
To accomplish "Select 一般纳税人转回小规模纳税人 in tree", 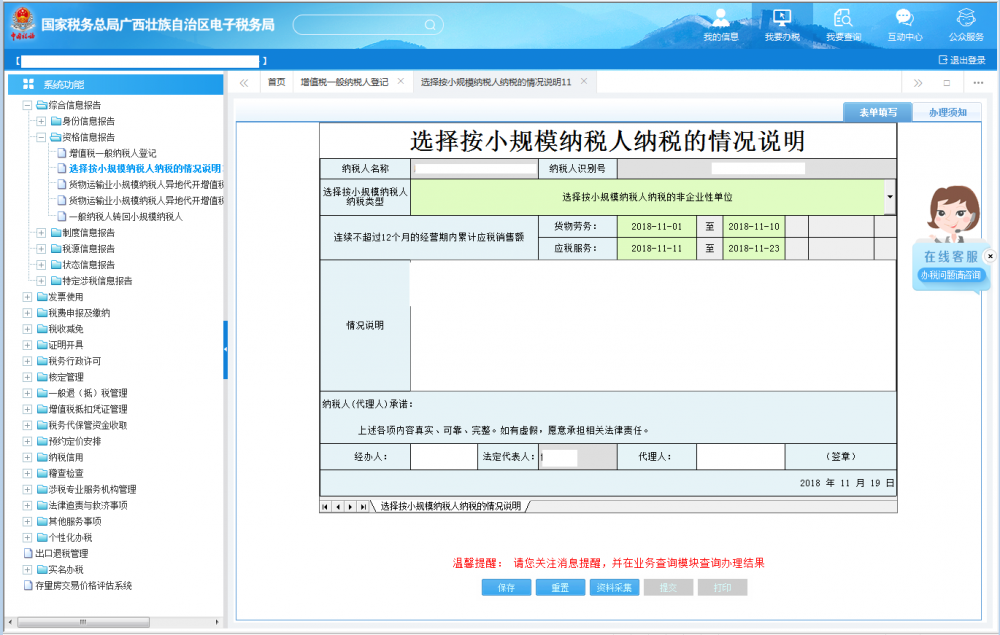I will tap(126, 217).
